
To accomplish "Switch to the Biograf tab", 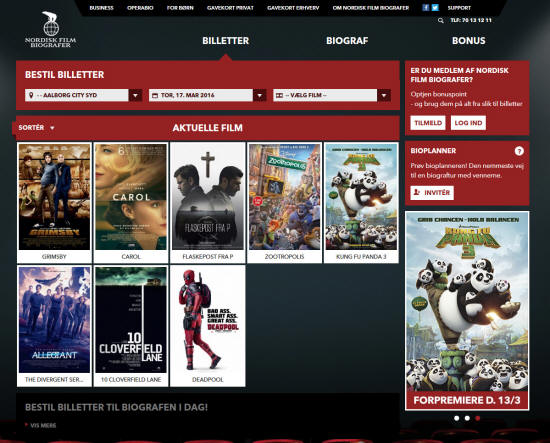I will coord(347,41).
